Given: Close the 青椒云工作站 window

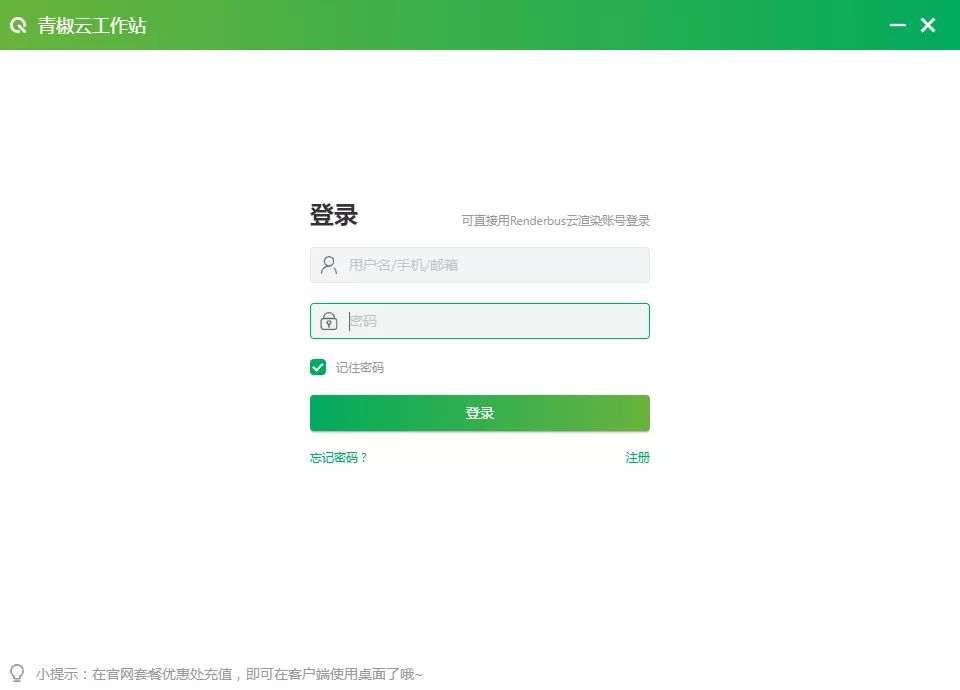Looking at the screenshot, I should click(928, 25).
